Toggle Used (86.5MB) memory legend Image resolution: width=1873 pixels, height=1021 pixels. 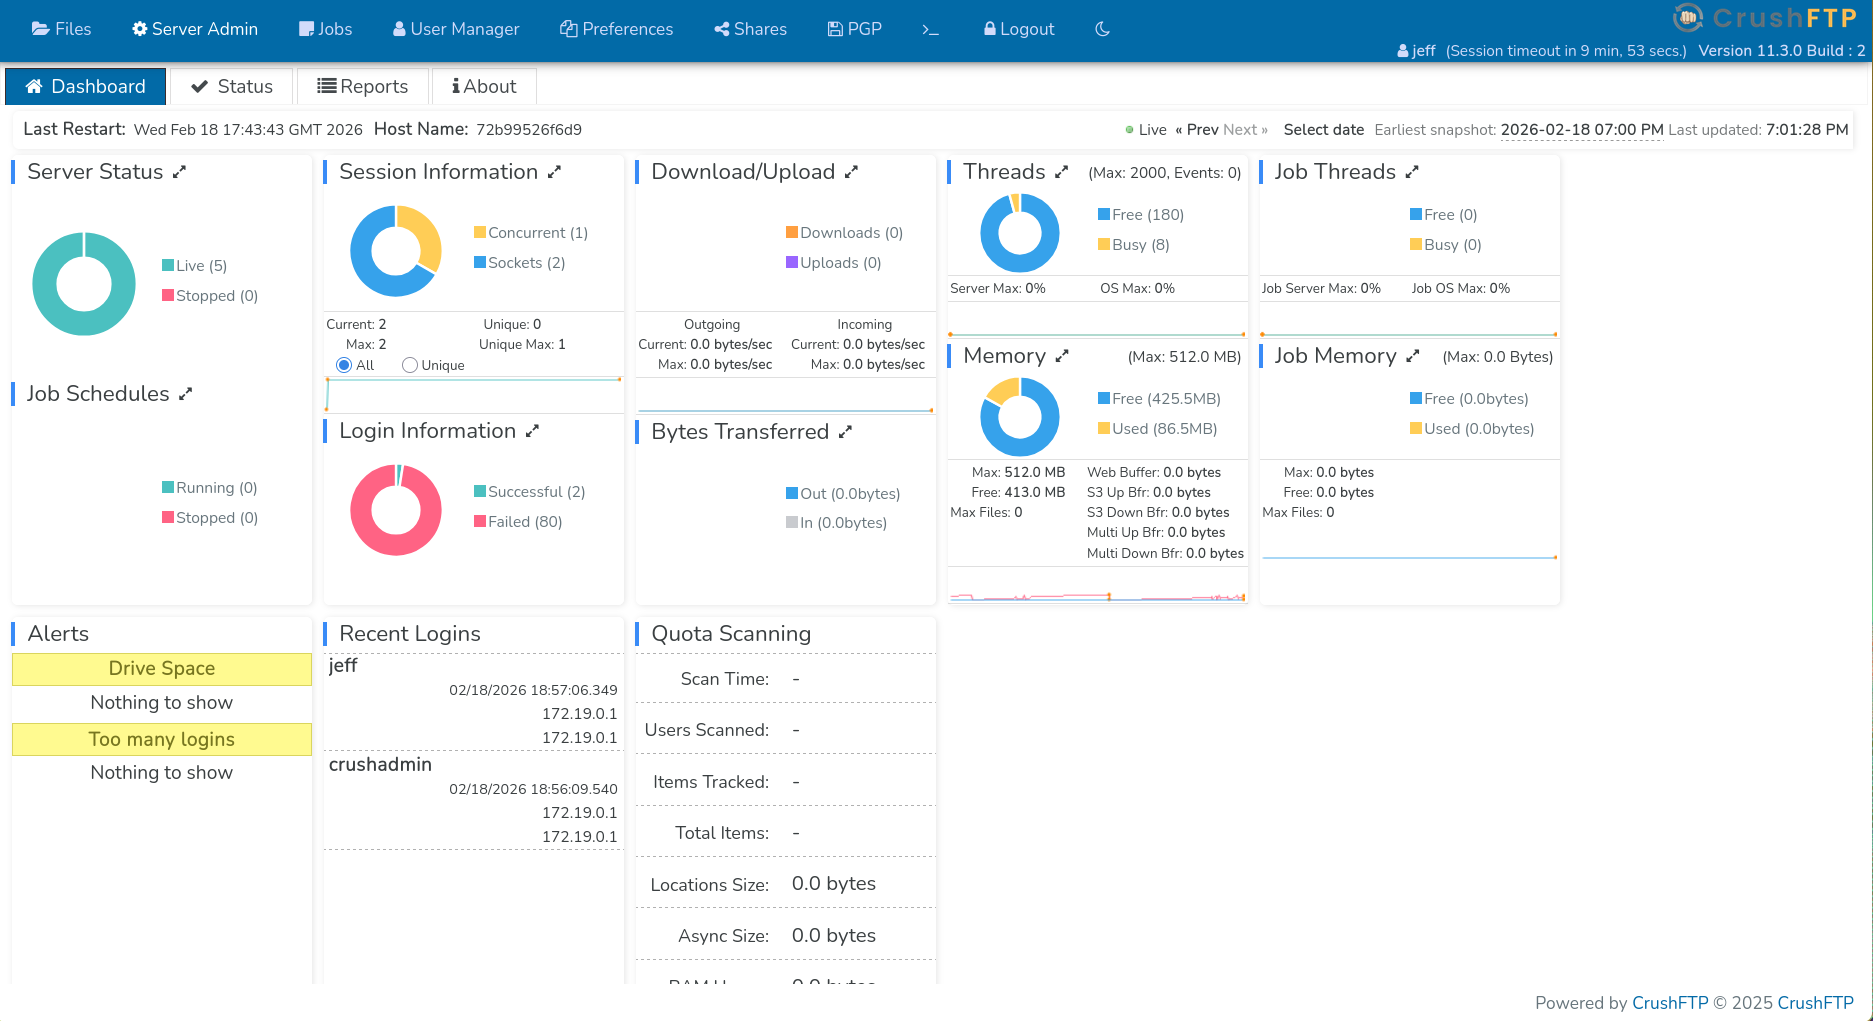(1158, 429)
